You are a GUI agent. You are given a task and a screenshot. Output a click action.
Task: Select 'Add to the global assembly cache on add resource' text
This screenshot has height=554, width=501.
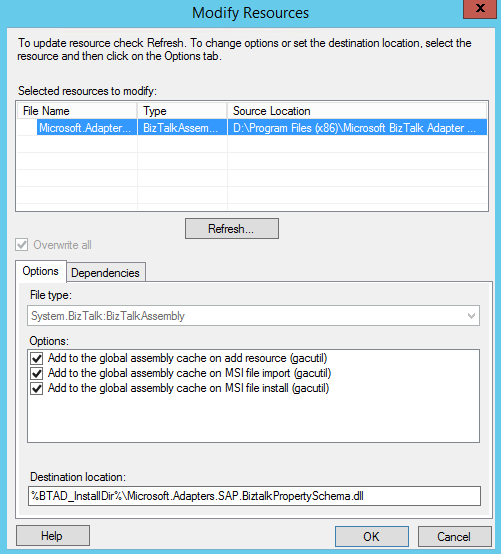(x=188, y=358)
